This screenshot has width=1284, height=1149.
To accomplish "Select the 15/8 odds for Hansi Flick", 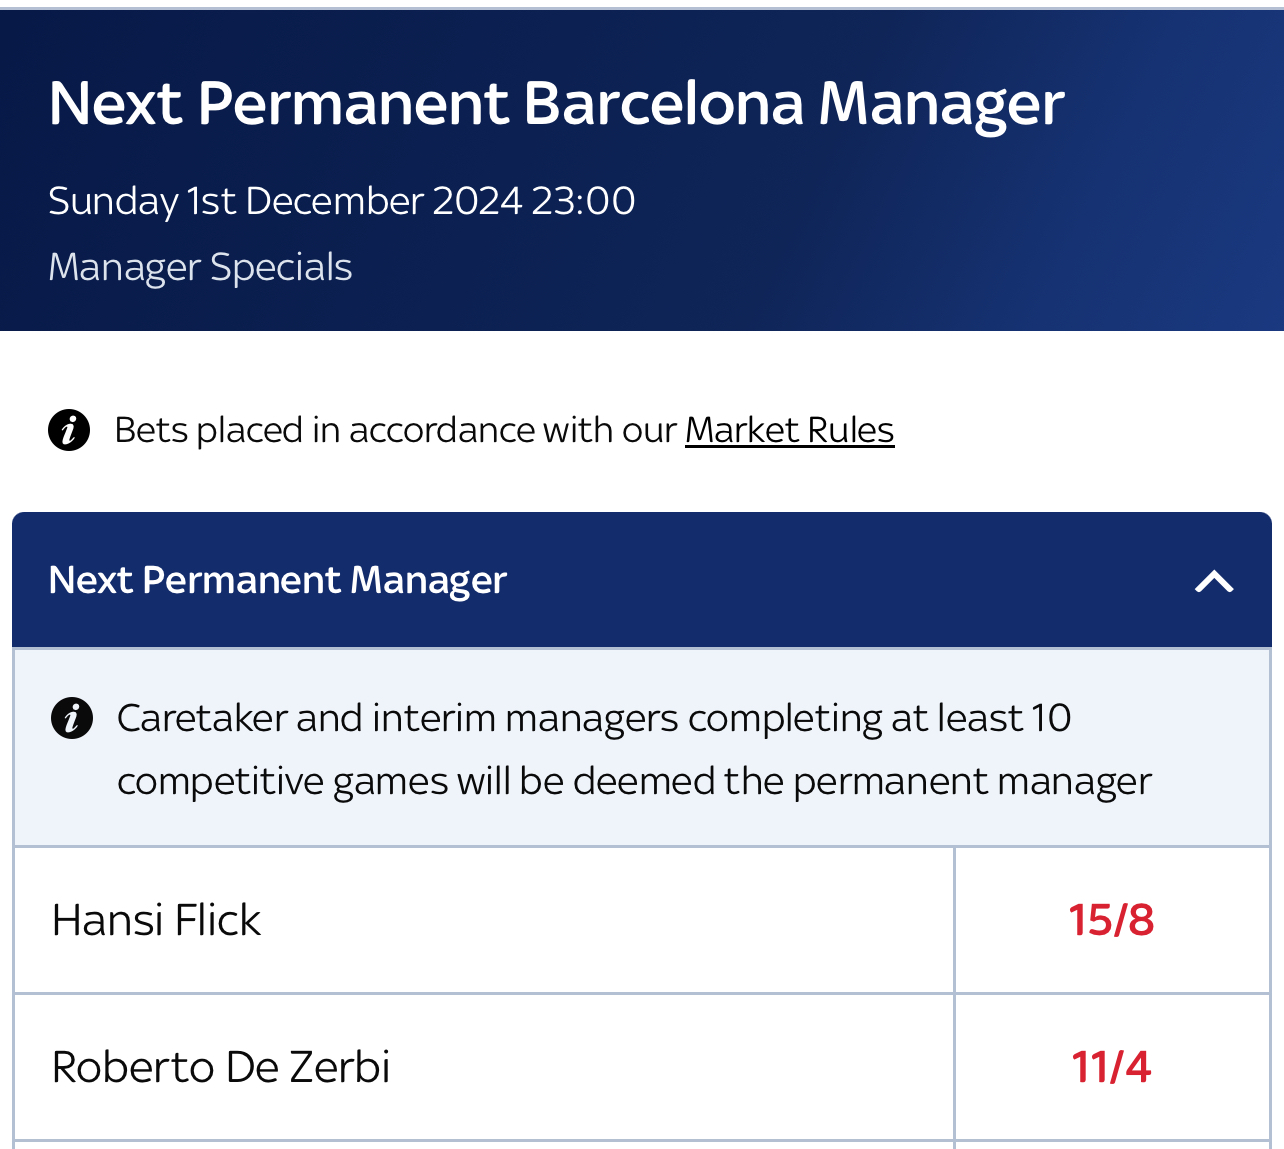I will tap(1111, 920).
